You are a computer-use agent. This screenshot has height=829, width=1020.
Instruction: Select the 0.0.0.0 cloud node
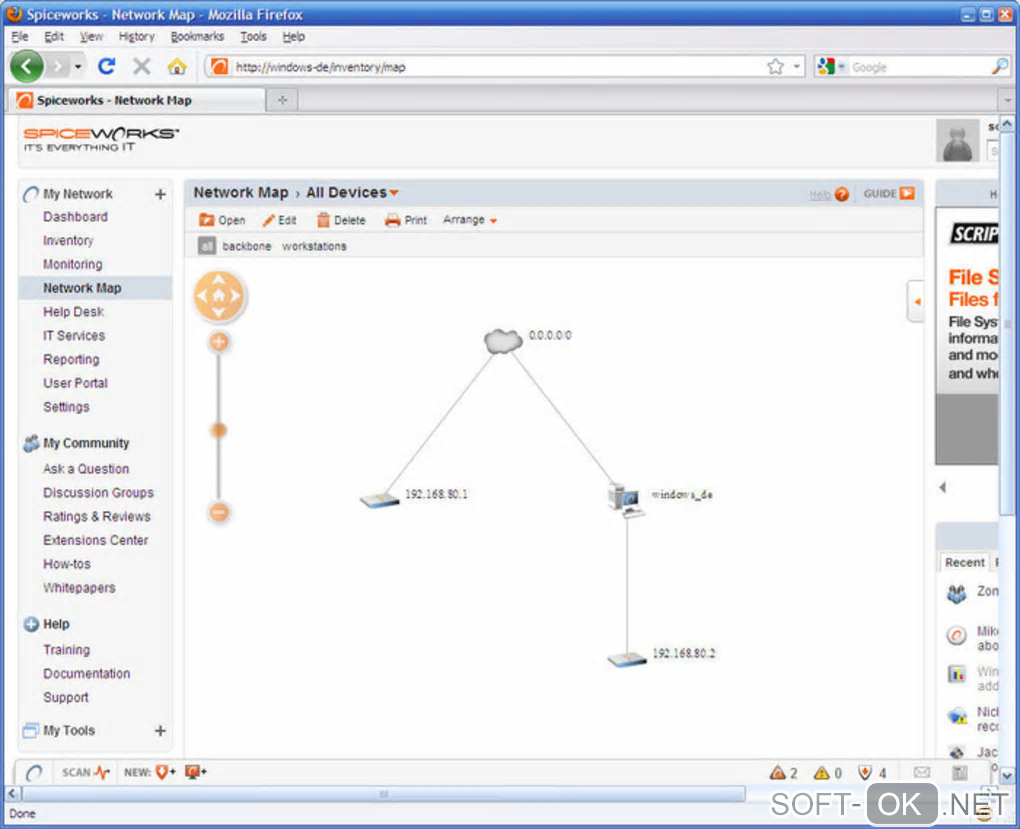[503, 340]
